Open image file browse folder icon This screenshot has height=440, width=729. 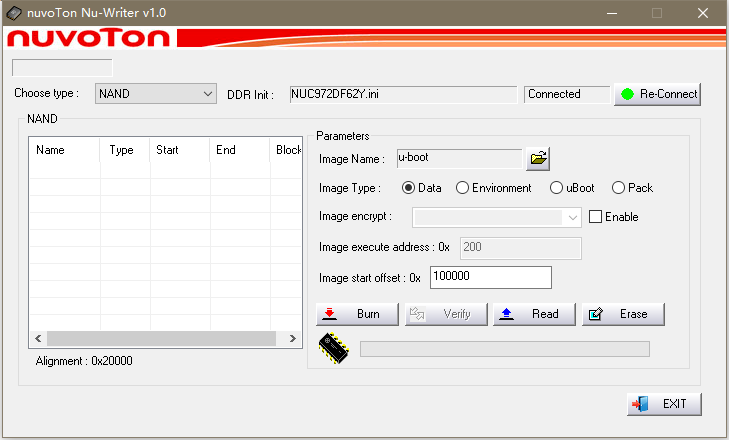[x=538, y=159]
